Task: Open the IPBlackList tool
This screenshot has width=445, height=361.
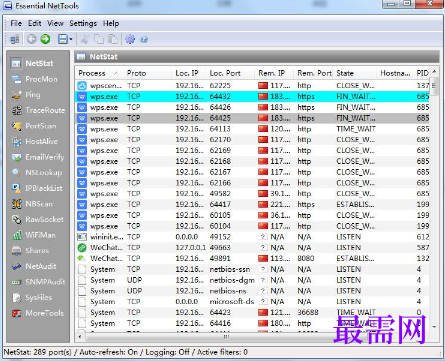Action: pyautogui.click(x=37, y=188)
